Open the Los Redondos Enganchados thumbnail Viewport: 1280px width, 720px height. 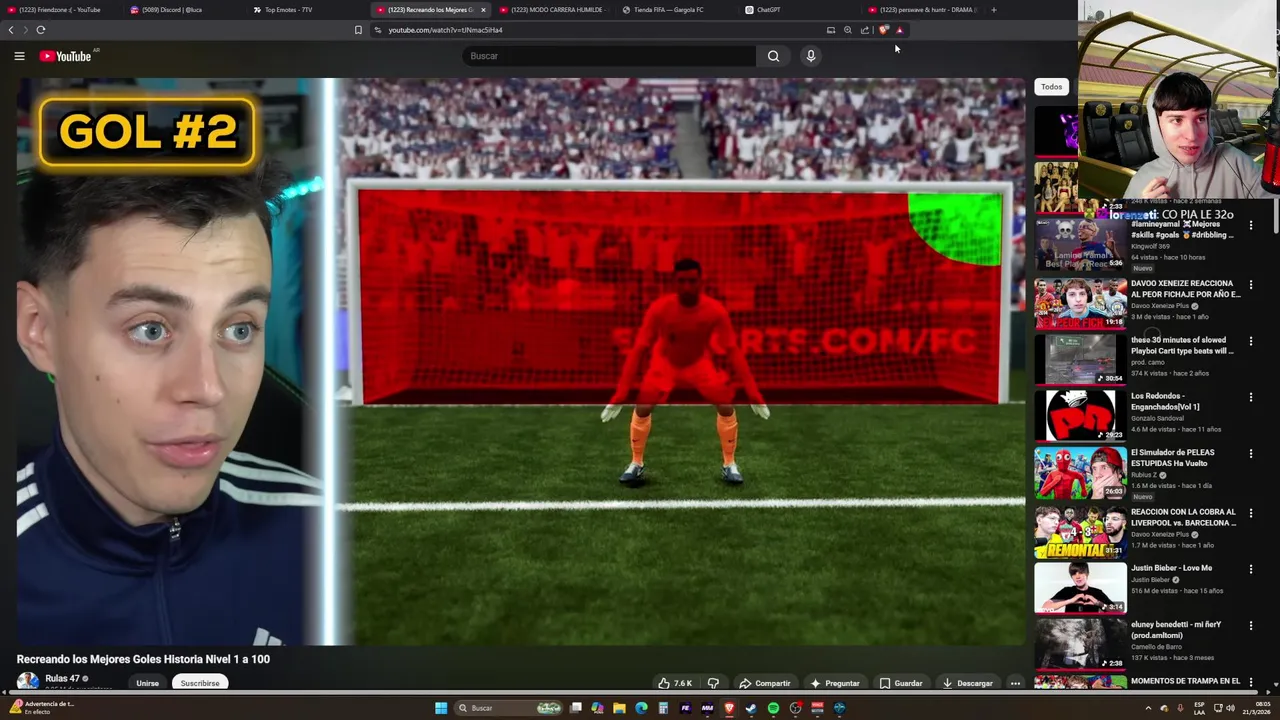(1080, 415)
